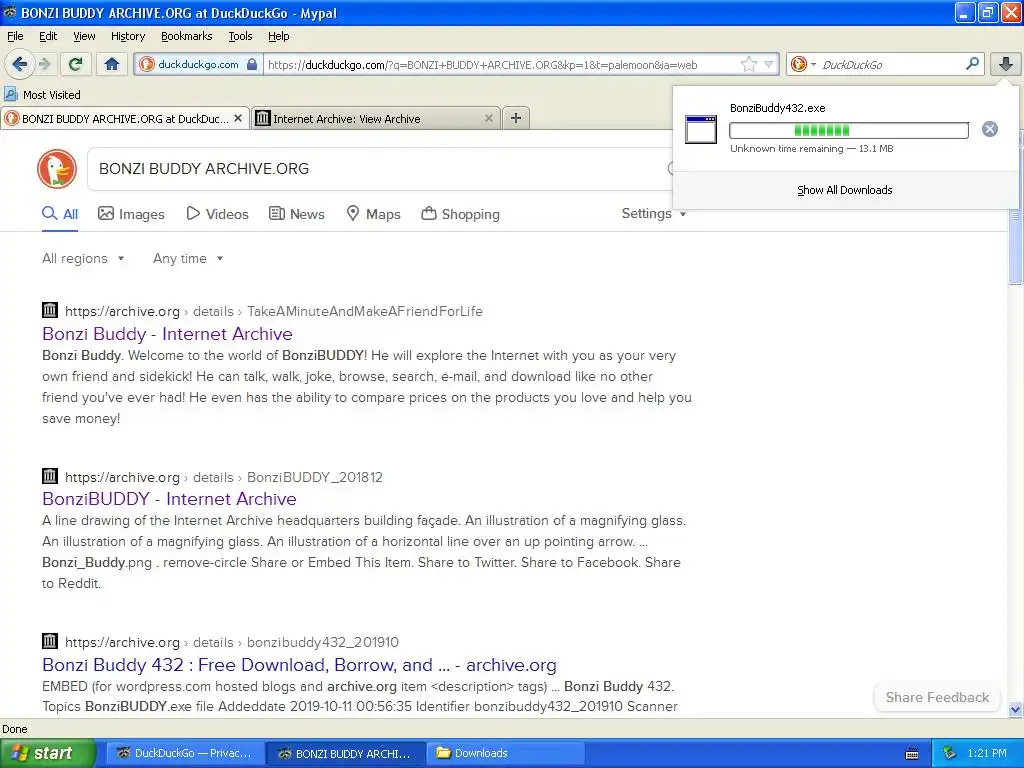
Task: Close the Internet Archive tab
Action: [x=488, y=118]
